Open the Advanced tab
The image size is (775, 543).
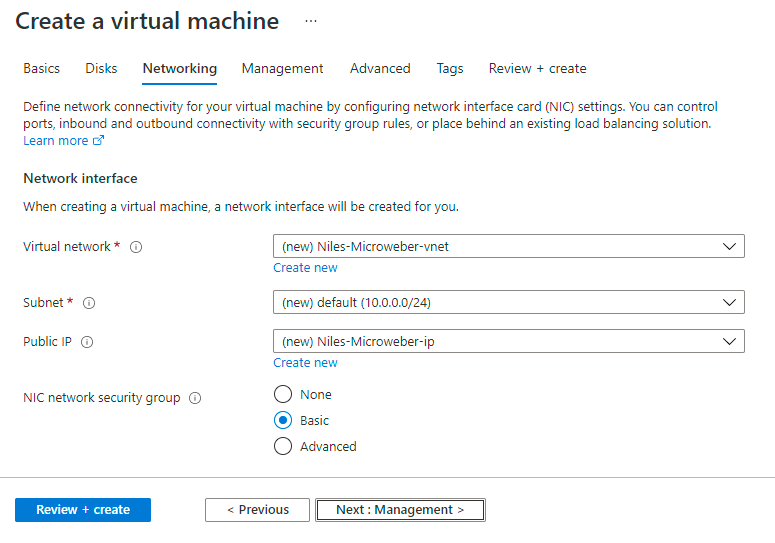pyautogui.click(x=380, y=69)
